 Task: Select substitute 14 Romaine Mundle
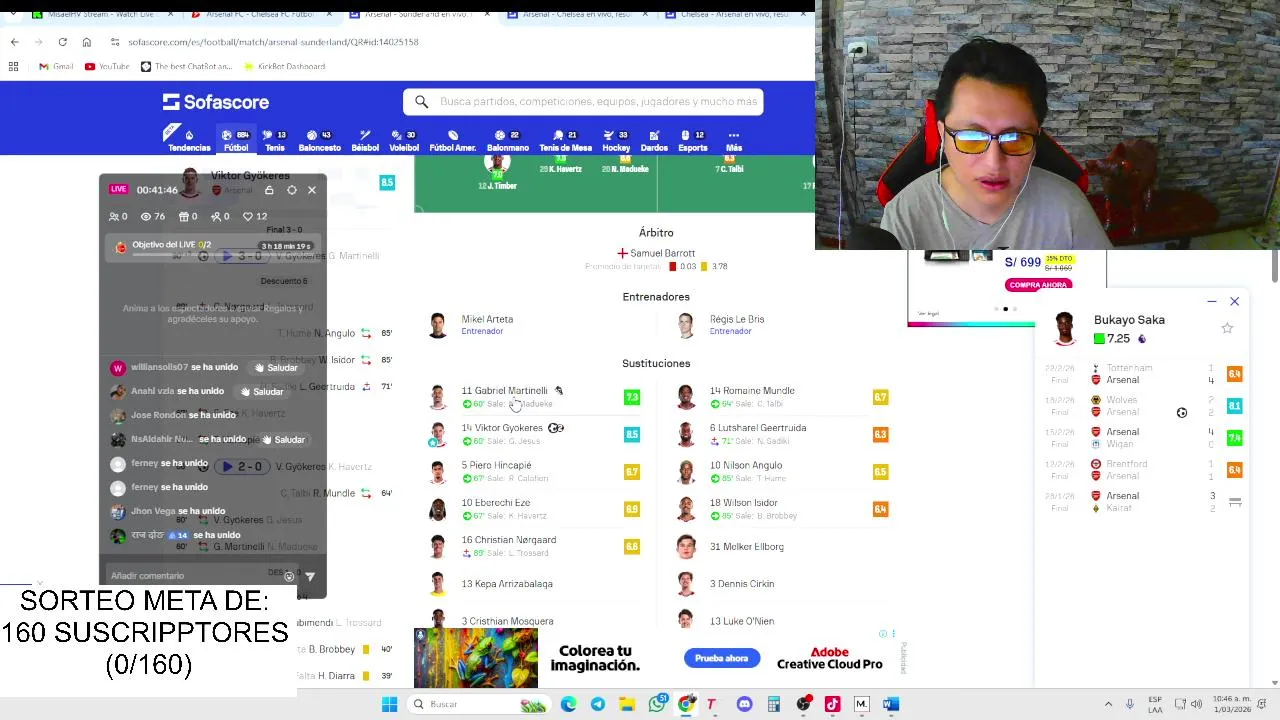[x=782, y=397]
